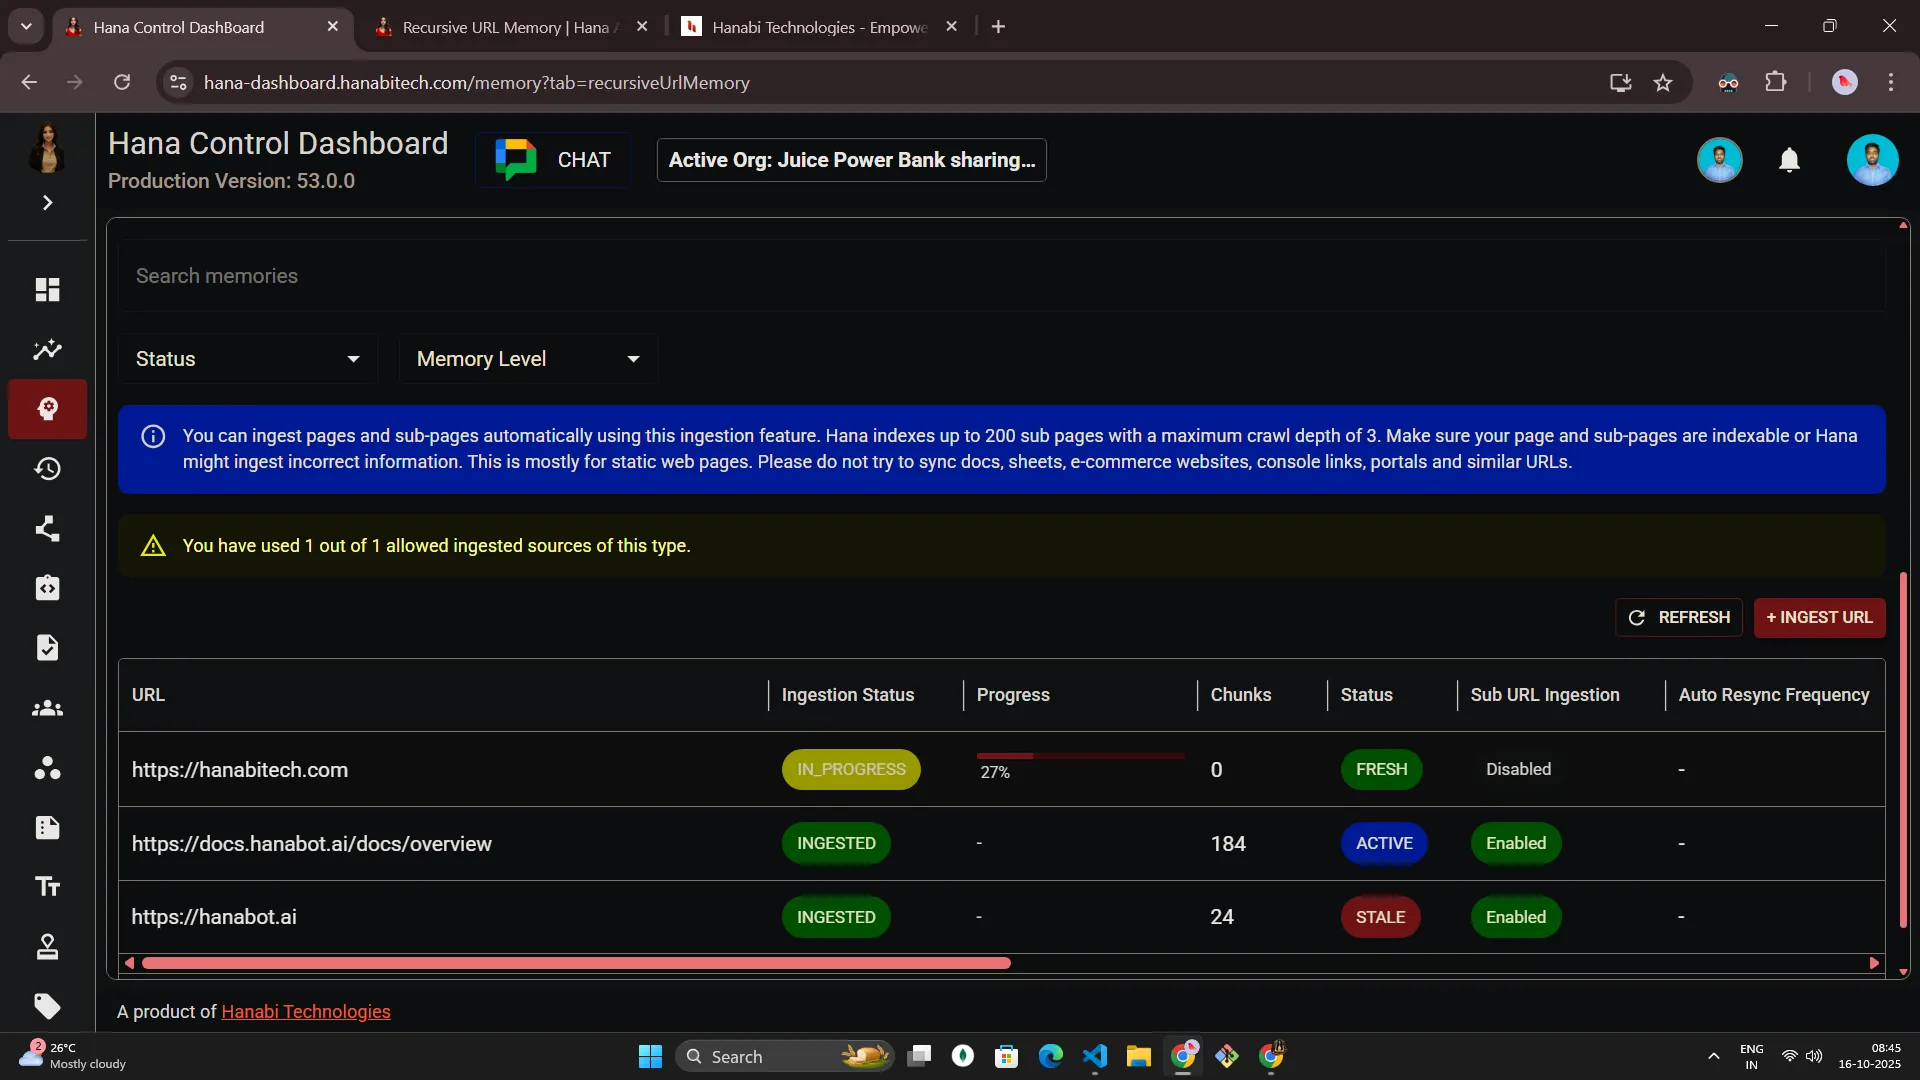Toggle Disabled sub URL ingestion for hanabitech.com
The width and height of the screenshot is (1920, 1080).
point(1518,769)
